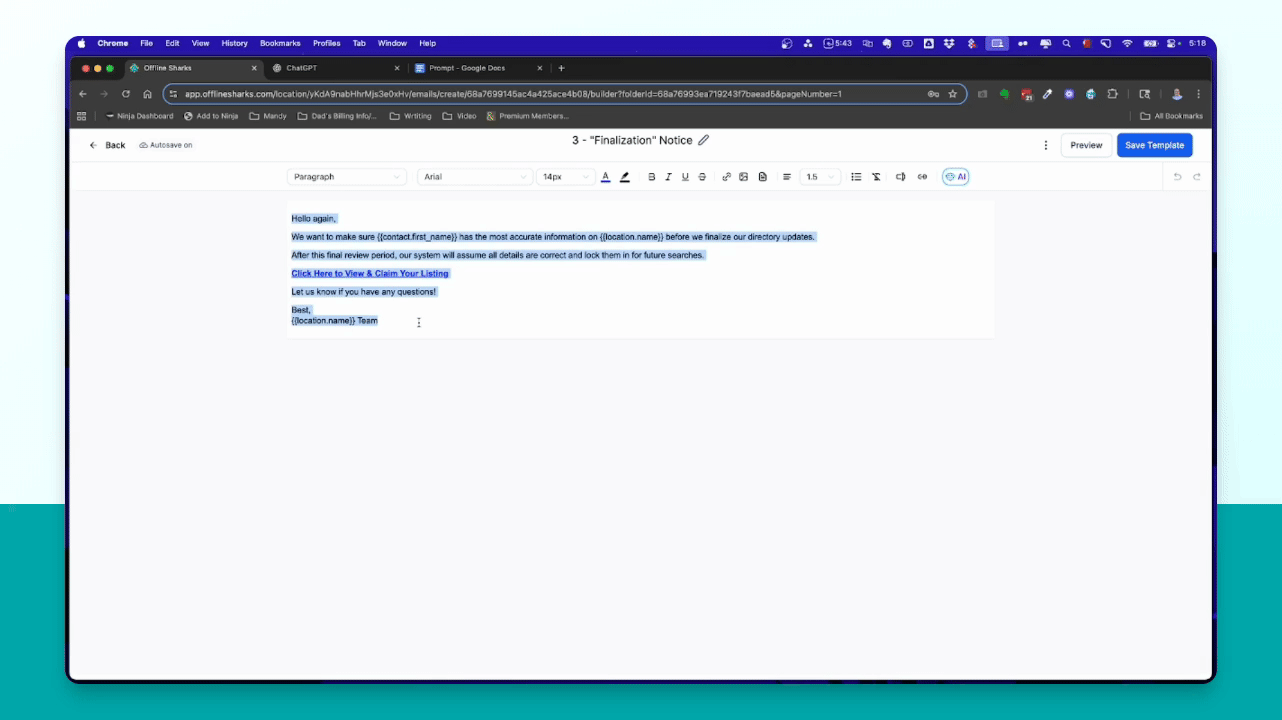This screenshot has width=1282, height=720.
Task: Click the Save Template button
Action: click(x=1154, y=145)
